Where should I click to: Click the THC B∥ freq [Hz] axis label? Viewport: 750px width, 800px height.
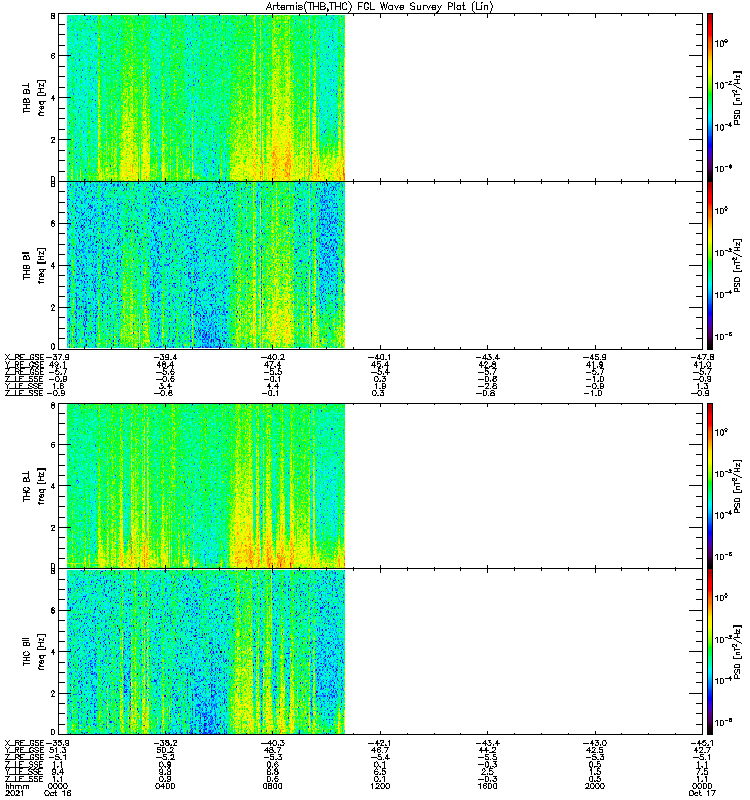point(34,652)
